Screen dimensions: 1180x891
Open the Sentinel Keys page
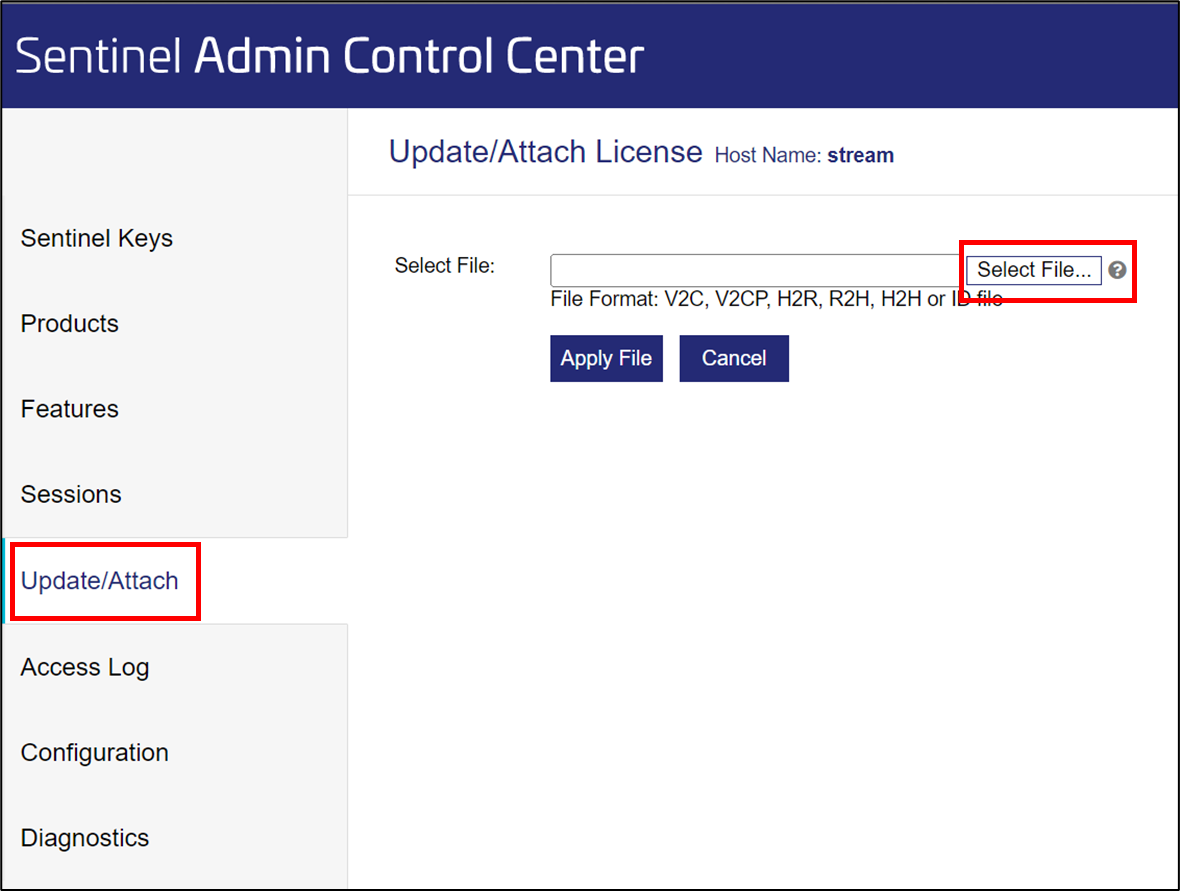tap(96, 238)
